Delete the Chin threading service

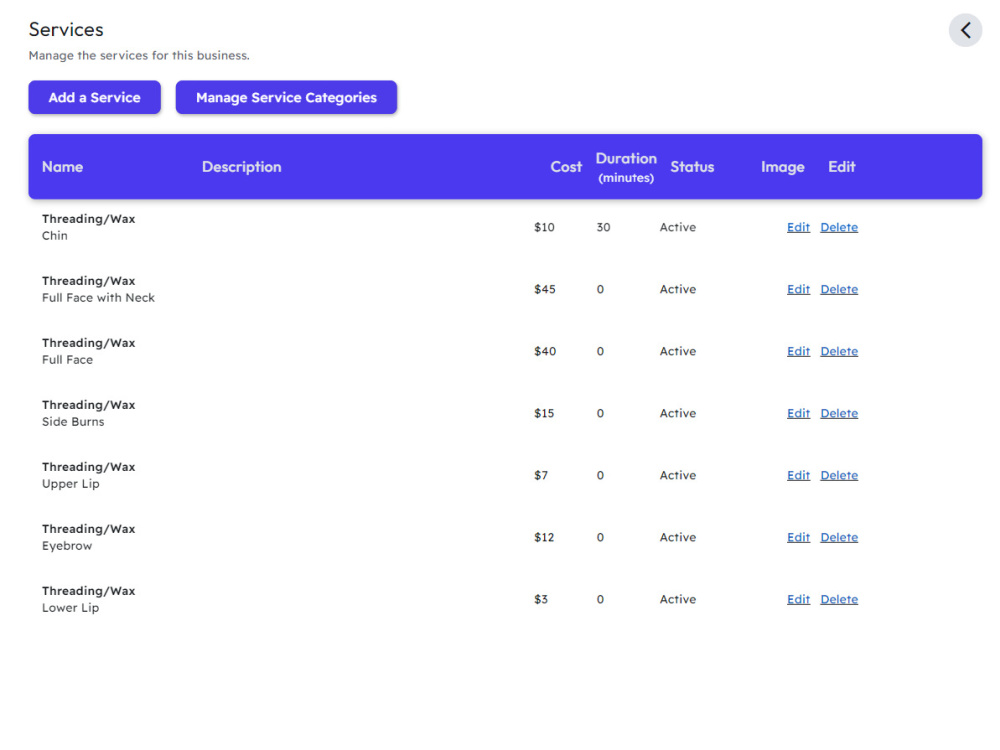(839, 227)
